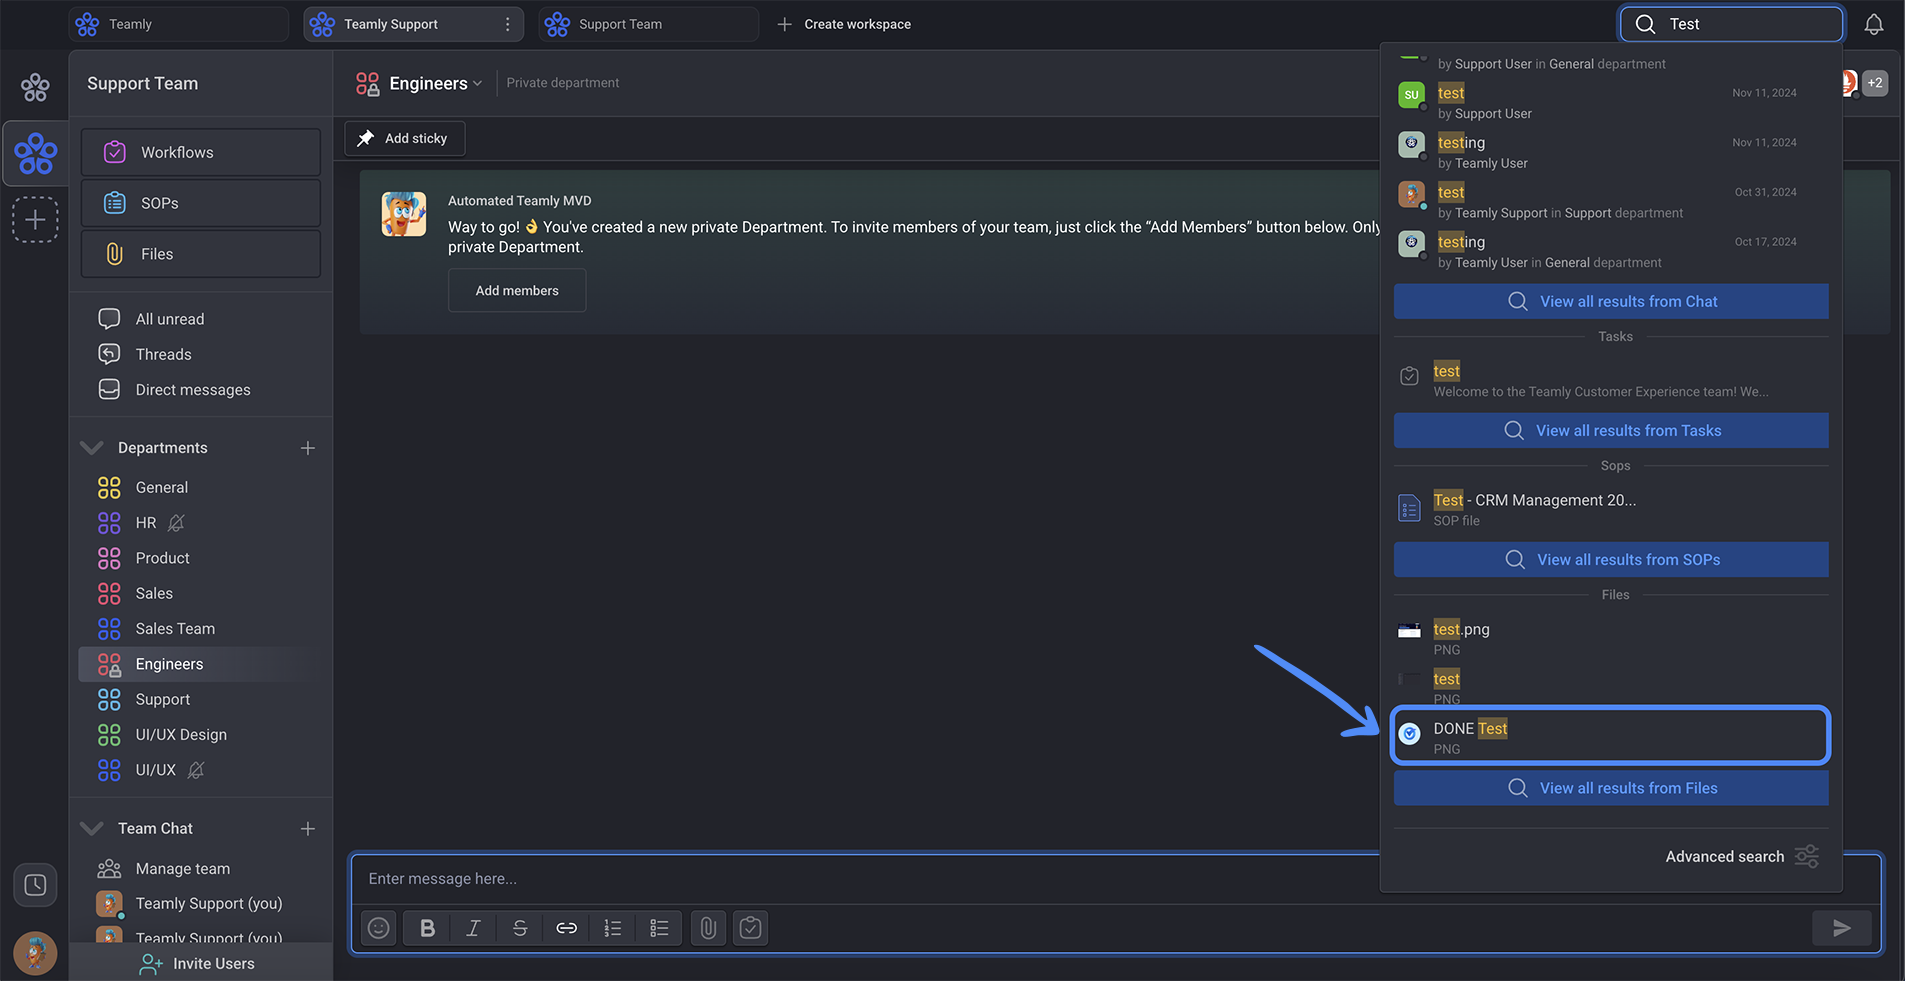
Task: Apply strikethrough formatting
Action: (520, 928)
